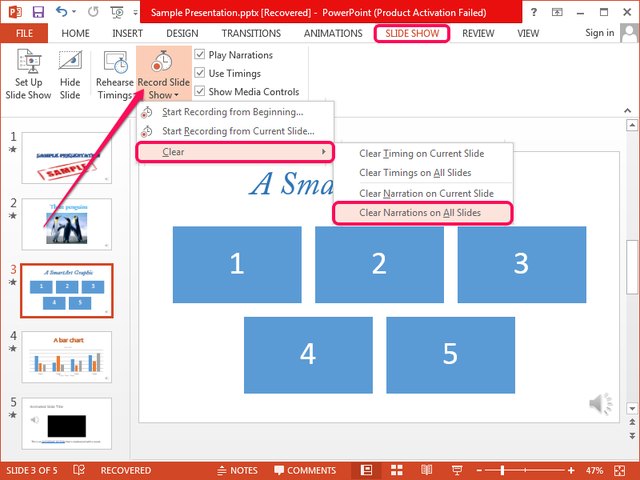Viewport: 640px width, 480px height.
Task: Select Clear Narrations on All Slides
Action: click(422, 213)
